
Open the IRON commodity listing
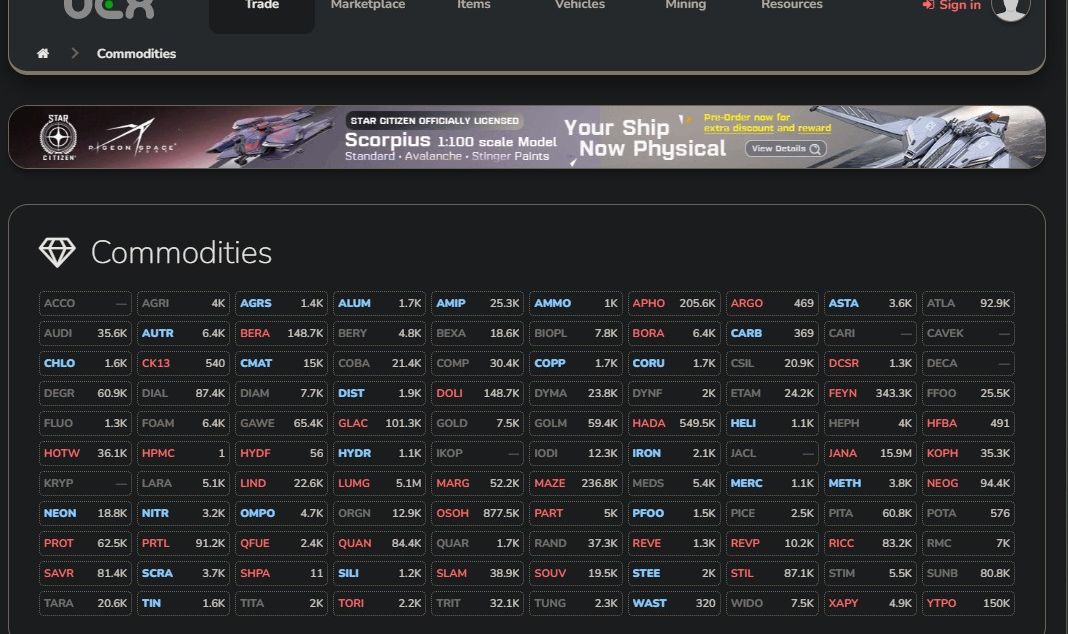672,453
